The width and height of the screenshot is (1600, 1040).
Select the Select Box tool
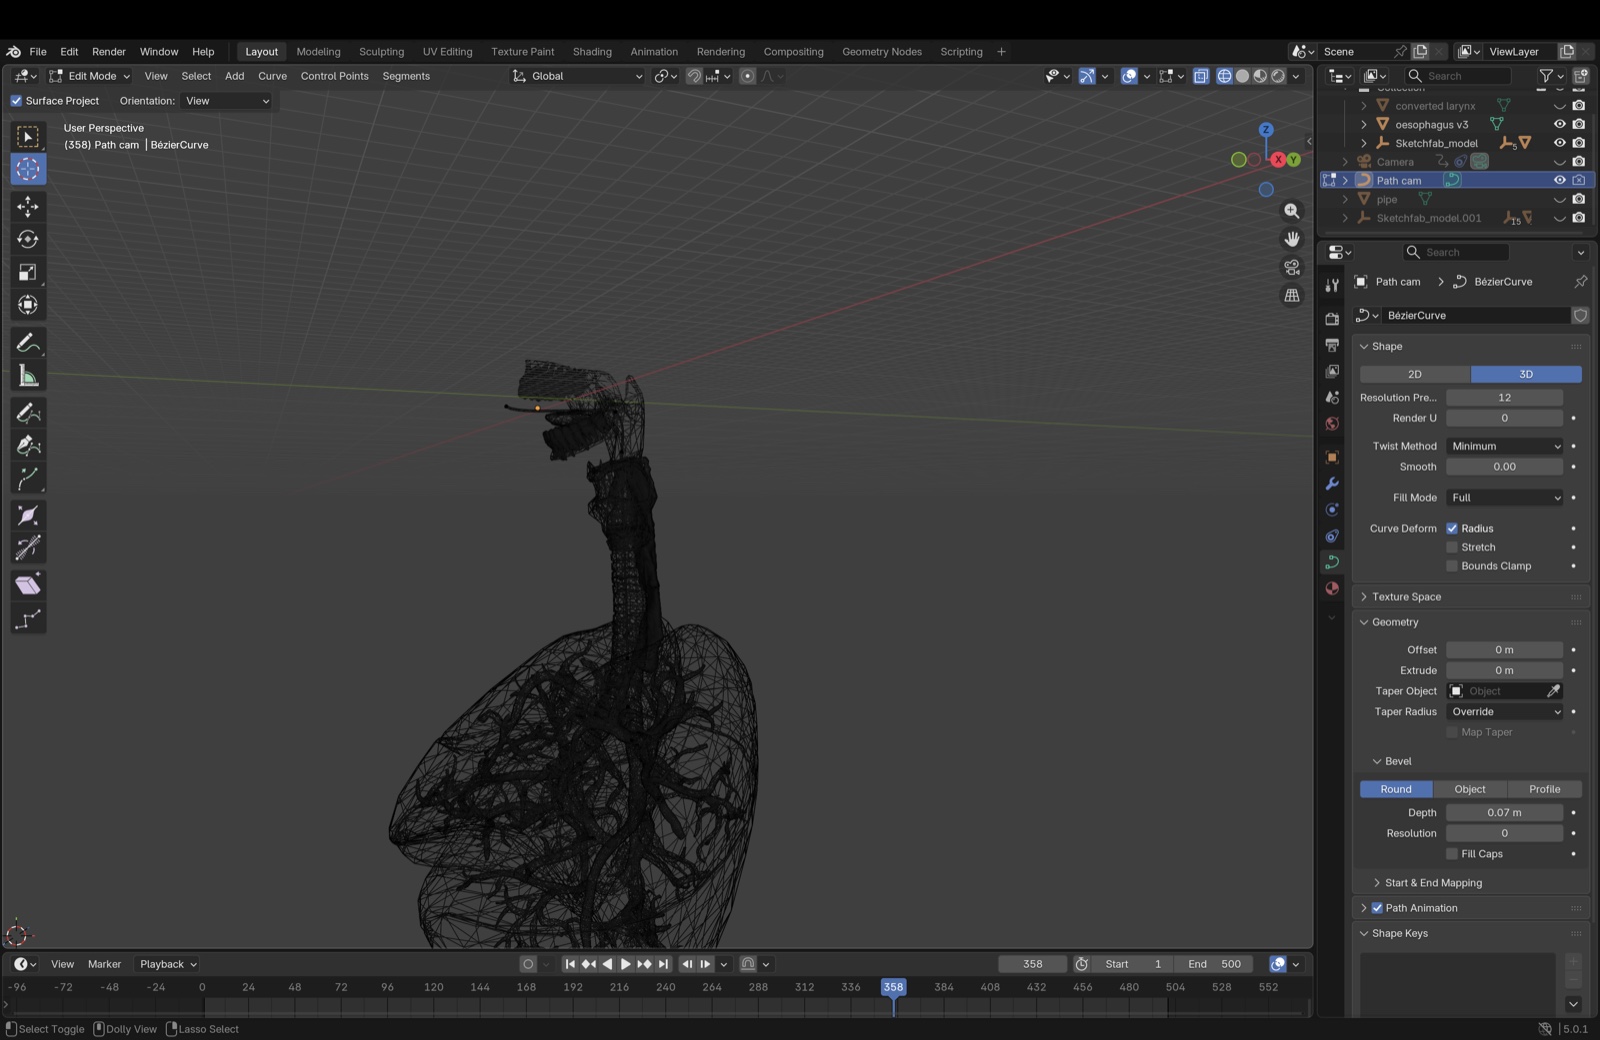pyautogui.click(x=28, y=136)
